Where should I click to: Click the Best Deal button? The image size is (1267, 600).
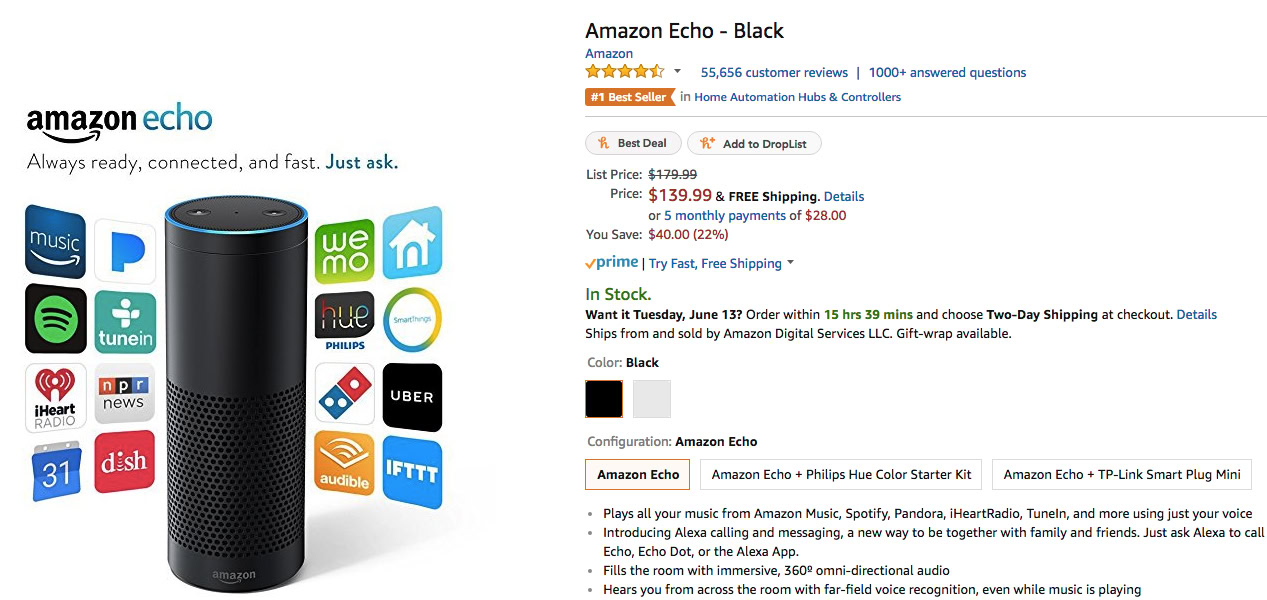pyautogui.click(x=633, y=144)
